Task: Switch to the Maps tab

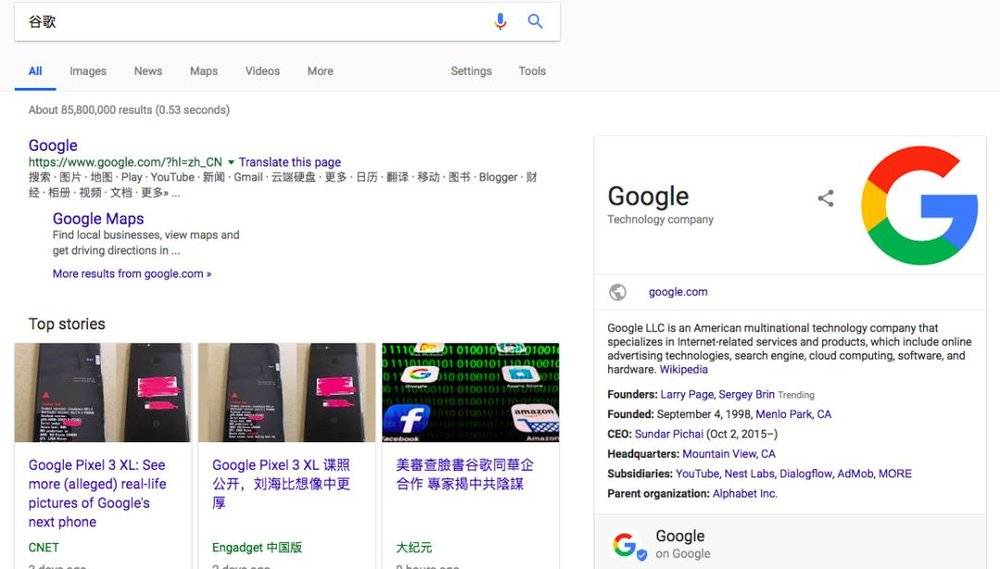Action: coord(203,71)
